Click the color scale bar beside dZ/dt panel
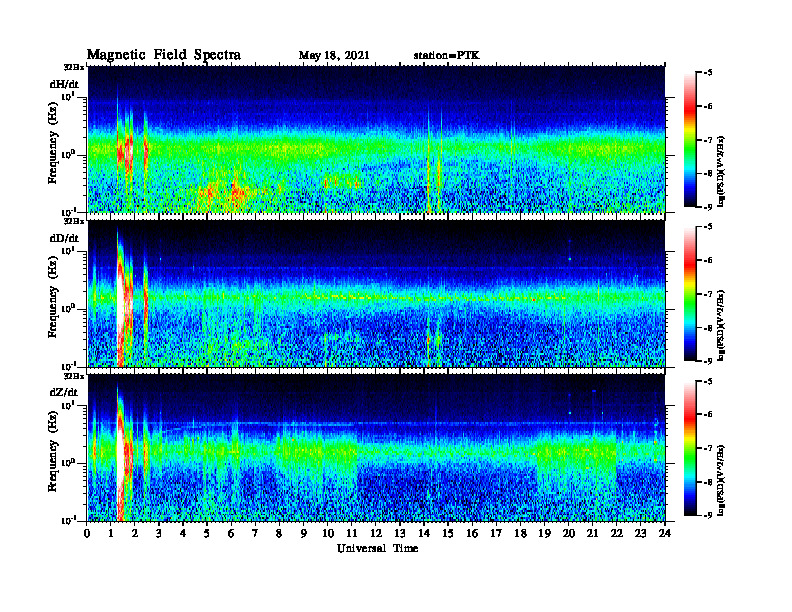The width and height of the screenshot is (792, 612). coord(689,448)
